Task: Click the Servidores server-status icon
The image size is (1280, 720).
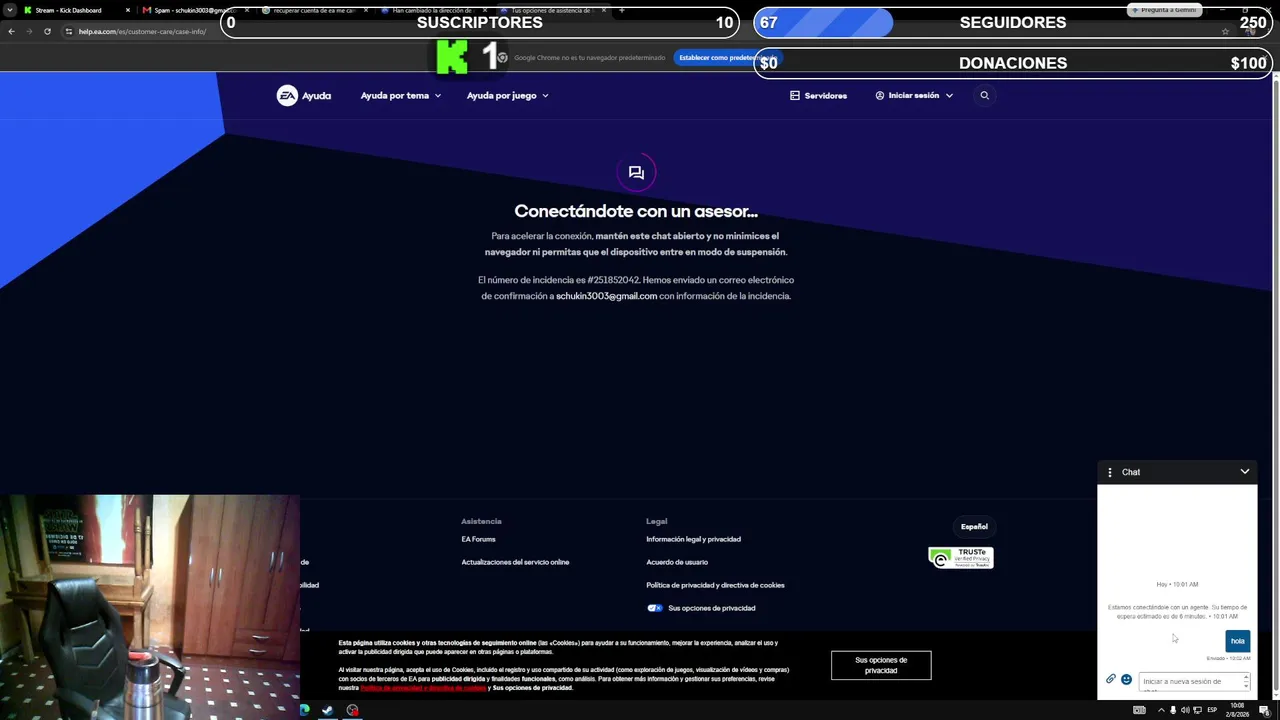Action: point(795,95)
